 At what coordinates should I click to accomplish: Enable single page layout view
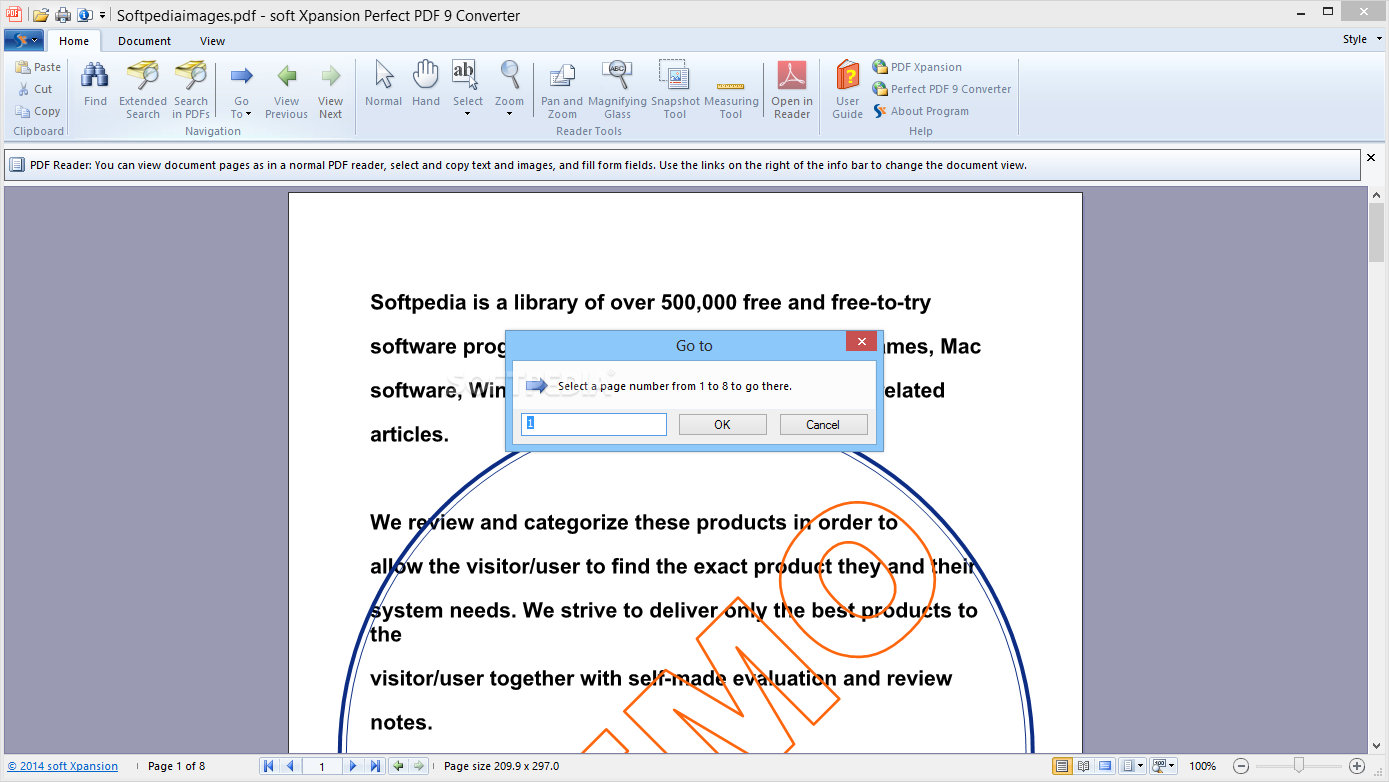point(1061,766)
